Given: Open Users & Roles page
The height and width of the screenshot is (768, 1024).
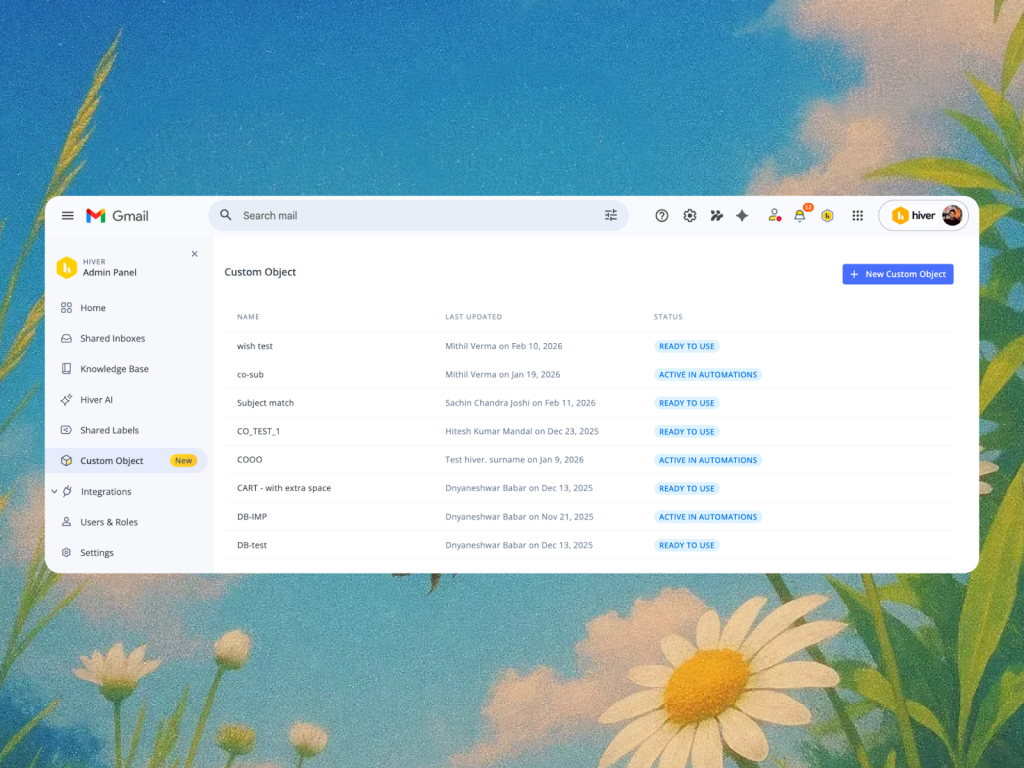Looking at the screenshot, I should (x=109, y=522).
